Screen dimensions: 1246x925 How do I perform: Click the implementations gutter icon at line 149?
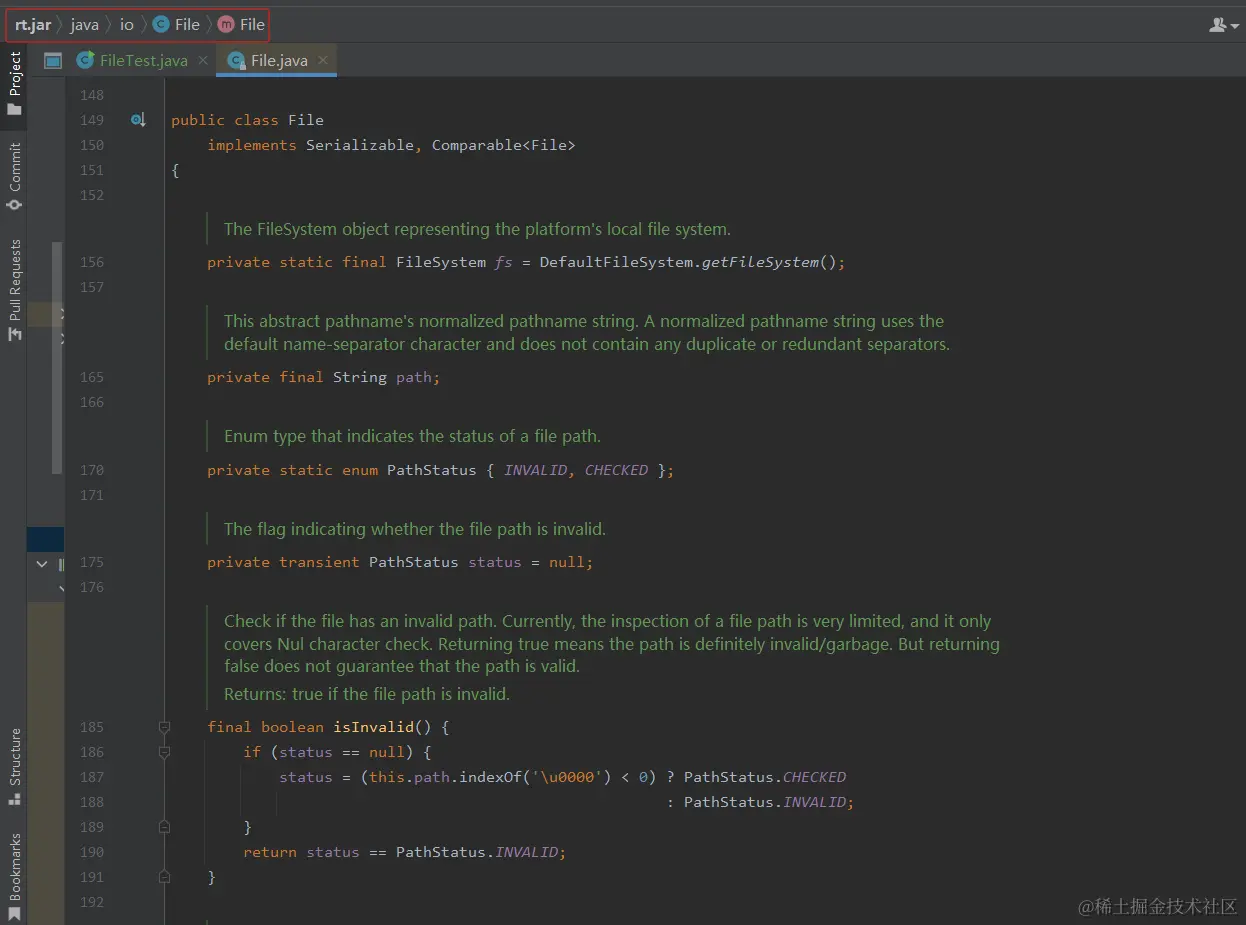click(x=138, y=120)
